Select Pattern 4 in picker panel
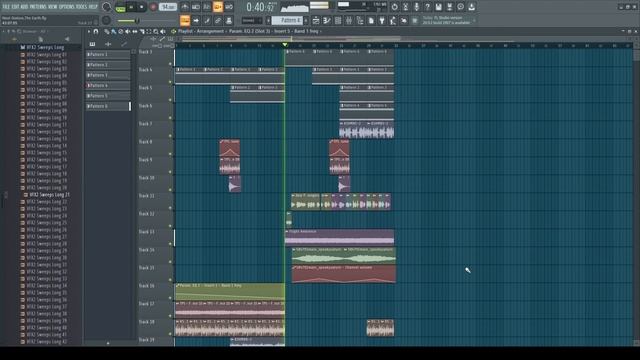Image resolution: width=640 pixels, height=360 pixels. point(108,85)
